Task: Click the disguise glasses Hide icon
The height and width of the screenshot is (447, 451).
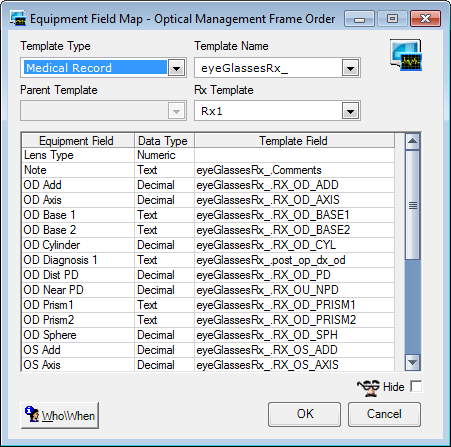Action: (368, 388)
